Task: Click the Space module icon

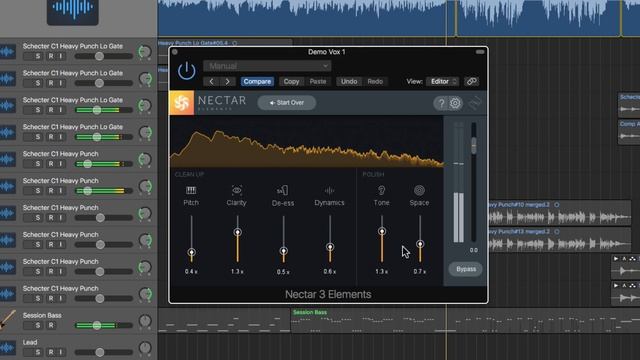Action: (419, 190)
